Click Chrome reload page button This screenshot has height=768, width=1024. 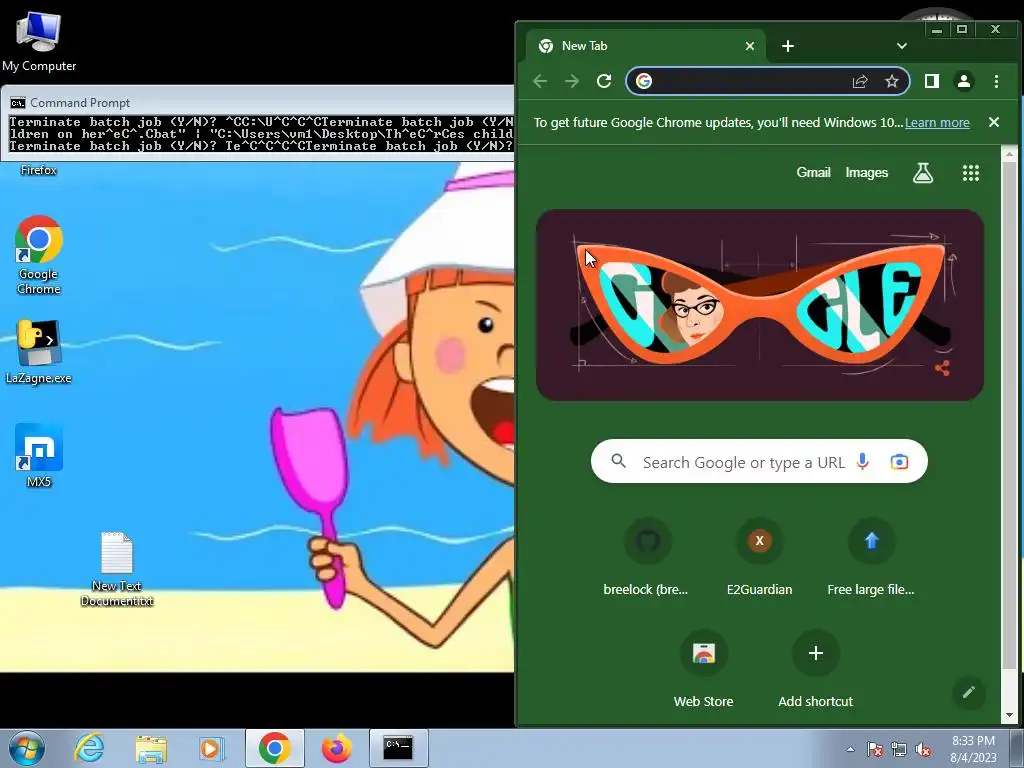[x=604, y=81]
